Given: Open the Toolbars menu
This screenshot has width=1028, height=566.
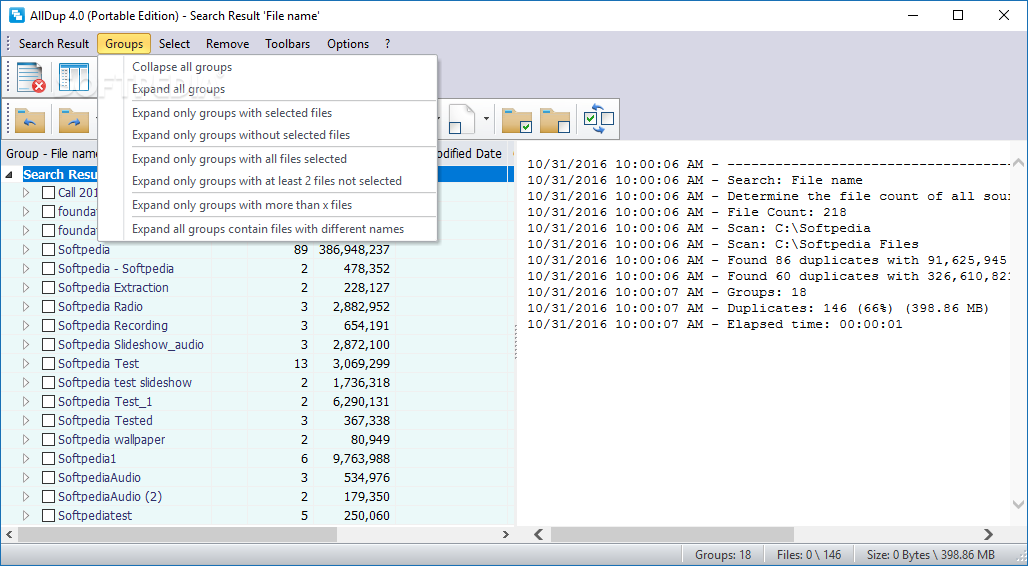Looking at the screenshot, I should tap(288, 44).
